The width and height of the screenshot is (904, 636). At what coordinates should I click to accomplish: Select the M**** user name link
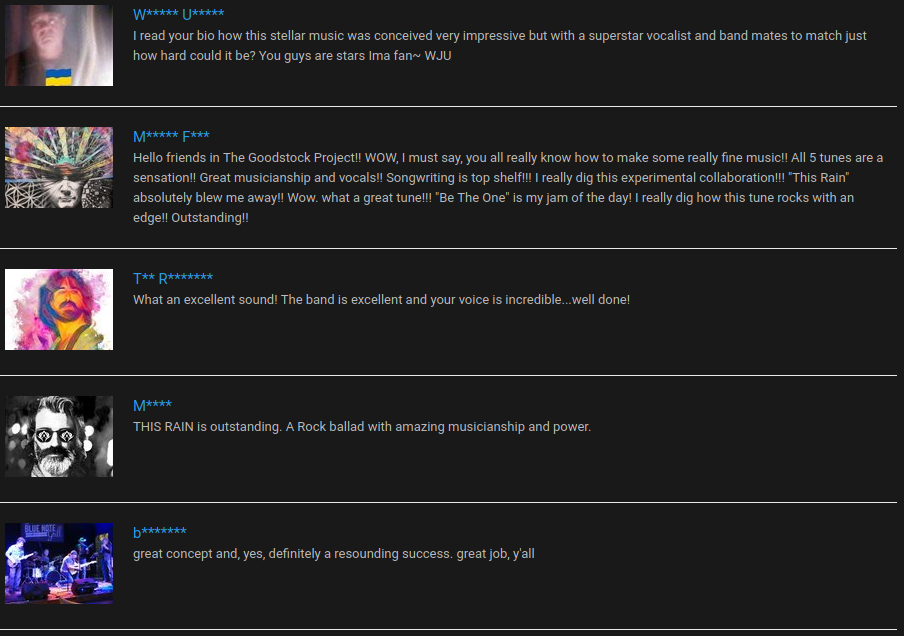(x=152, y=405)
